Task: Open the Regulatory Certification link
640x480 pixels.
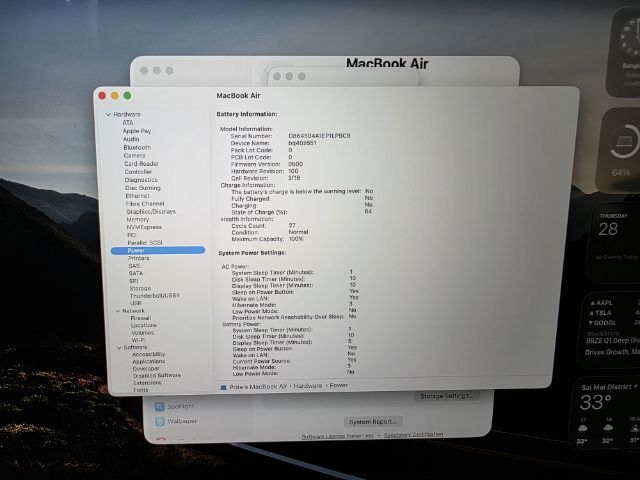Action: click(x=413, y=435)
